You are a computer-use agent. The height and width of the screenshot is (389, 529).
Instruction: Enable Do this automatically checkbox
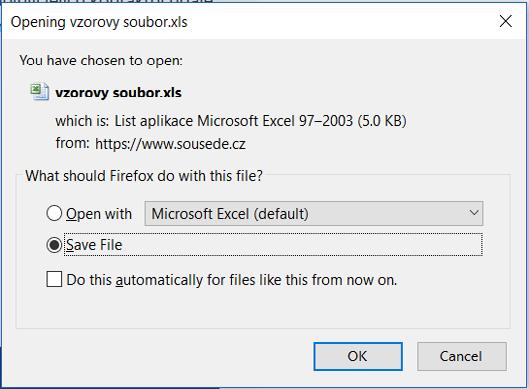tap(54, 279)
